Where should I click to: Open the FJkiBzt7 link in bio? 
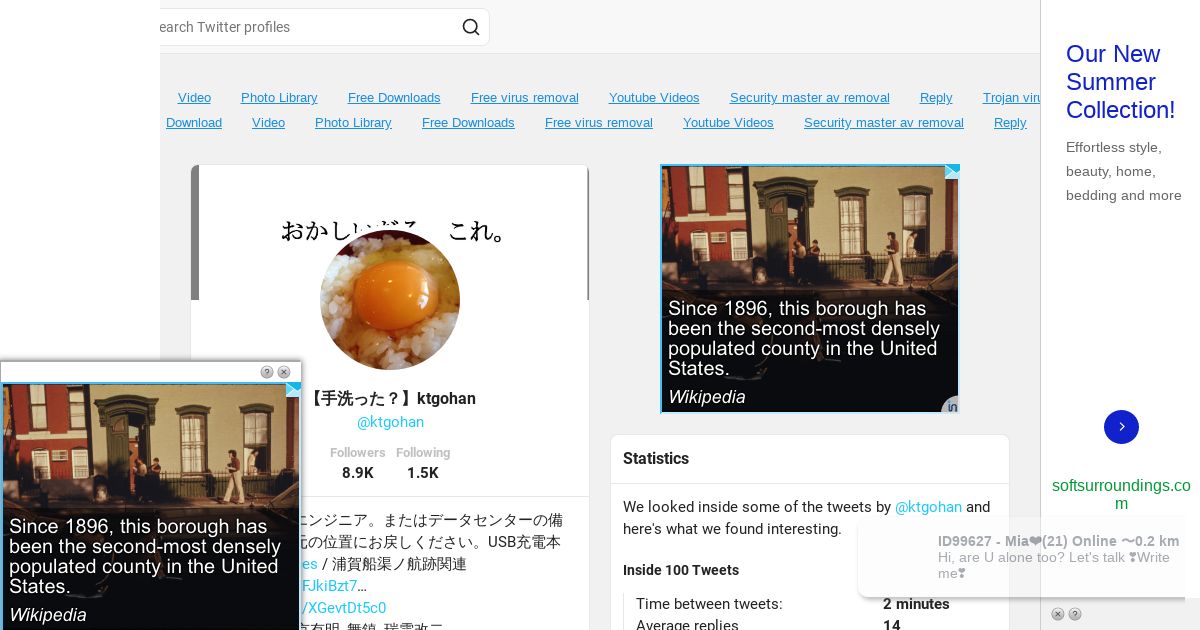click(x=333, y=586)
